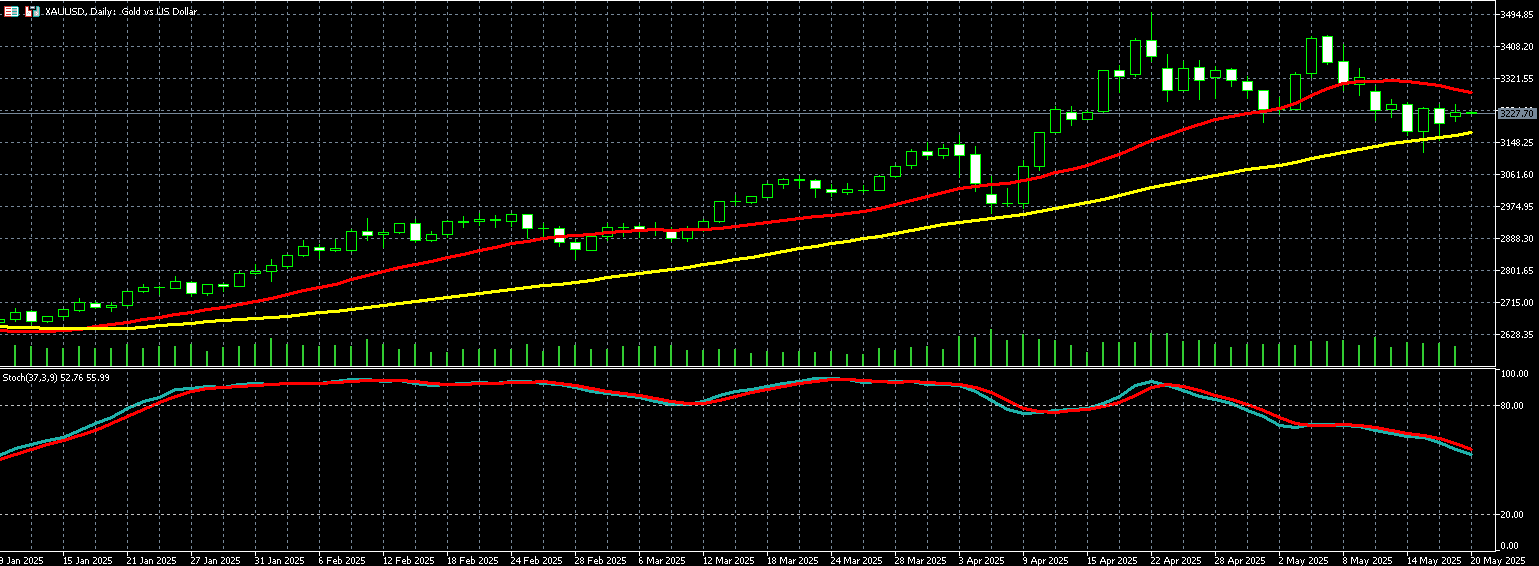
Task: Click the 100.00 stochastic level label
Action: (x=1515, y=374)
